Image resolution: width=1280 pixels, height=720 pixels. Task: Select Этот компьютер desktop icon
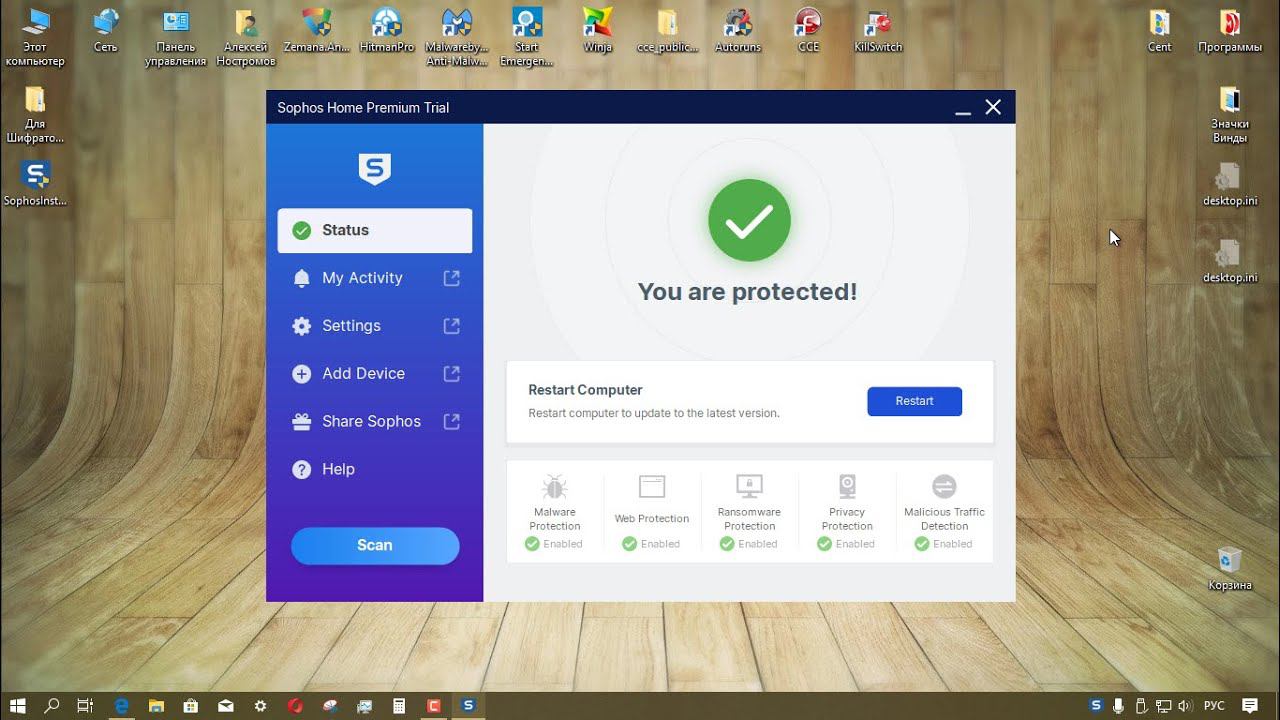(x=35, y=37)
